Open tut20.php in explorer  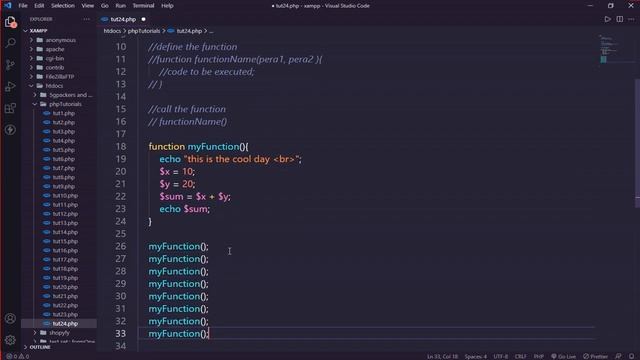[65, 287]
